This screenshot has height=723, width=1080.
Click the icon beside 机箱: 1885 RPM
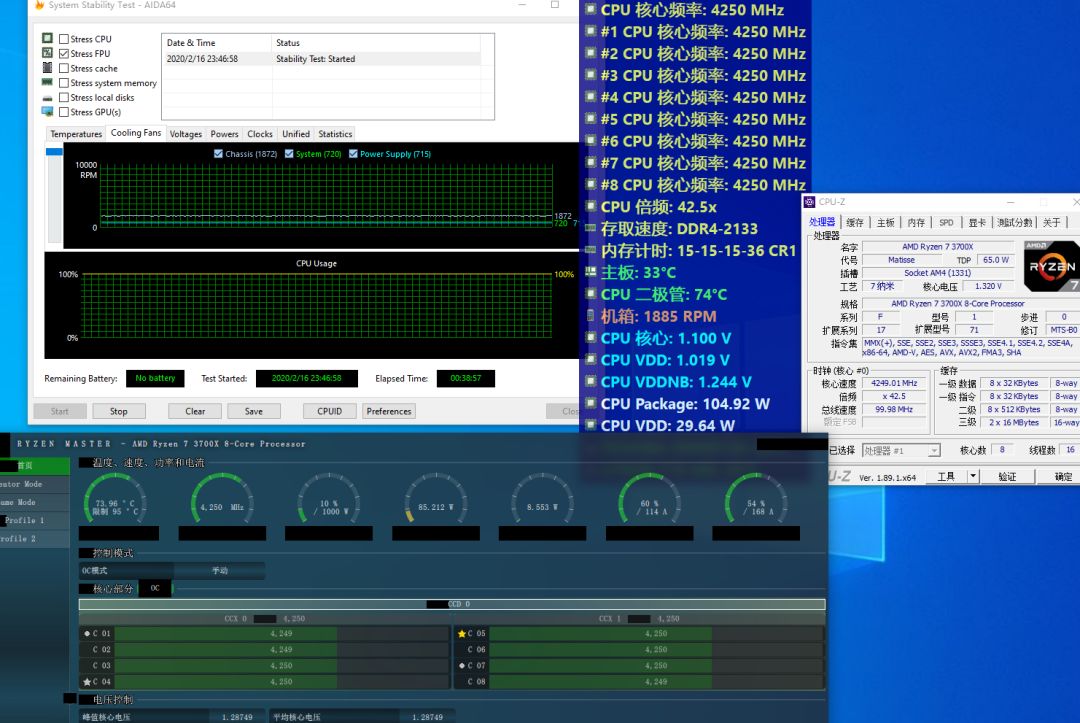590,316
